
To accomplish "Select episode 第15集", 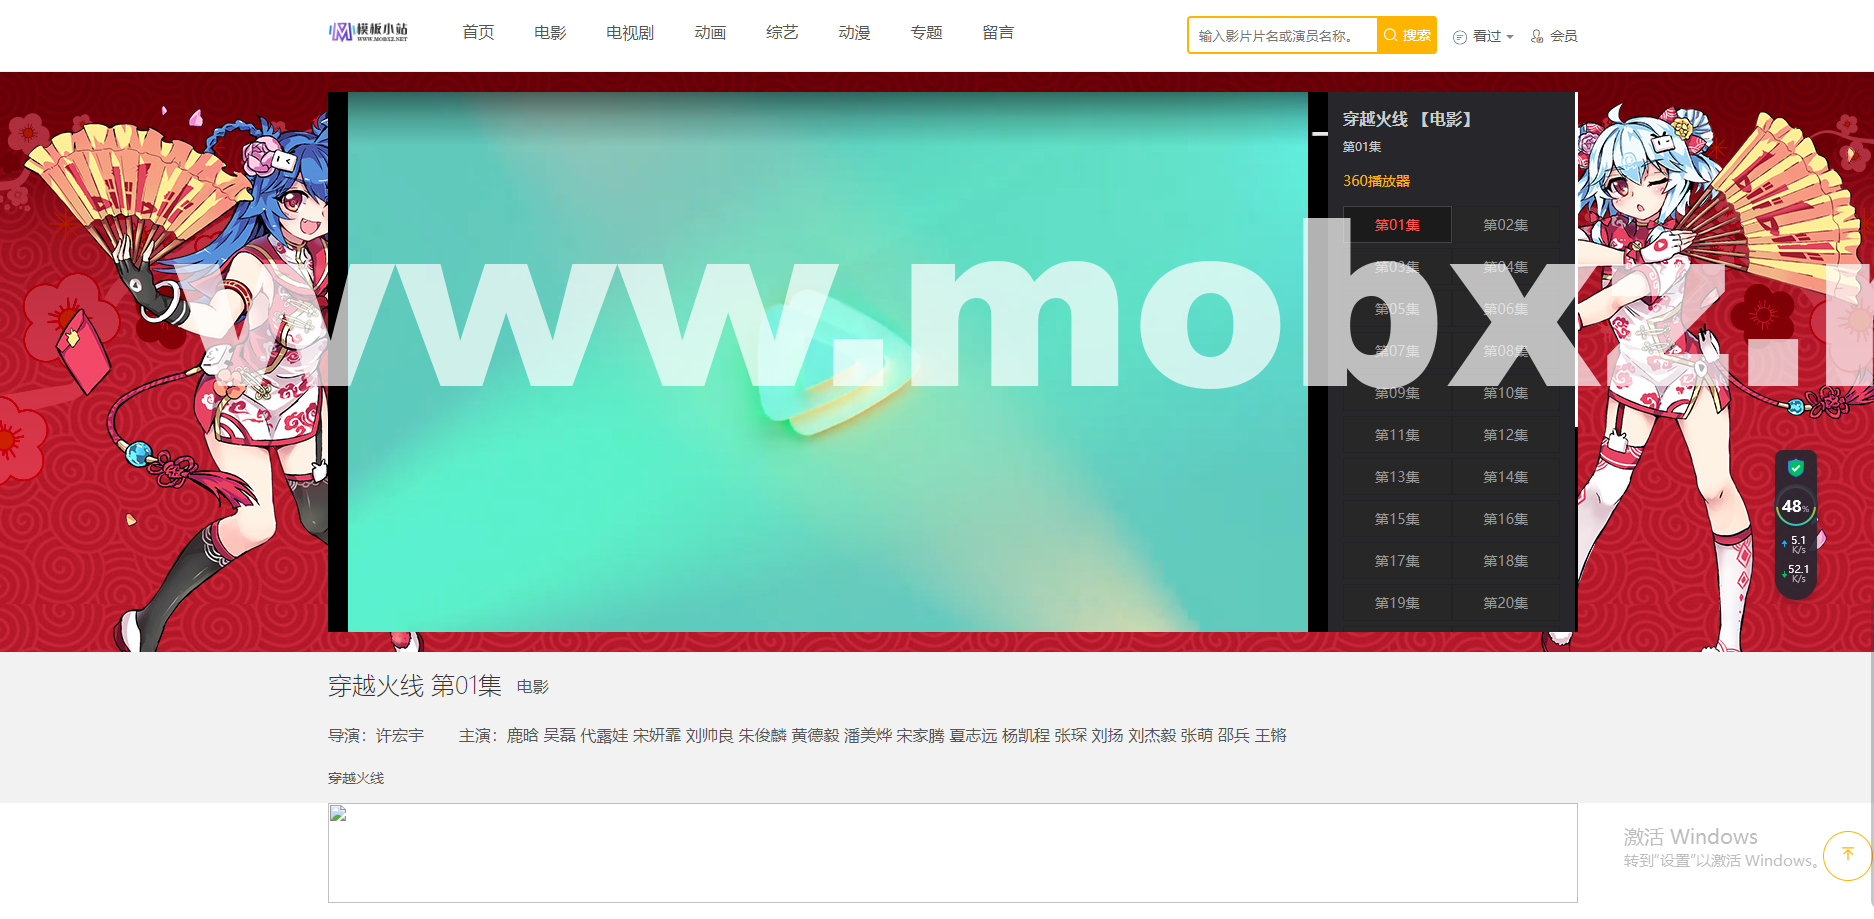I will tap(1397, 519).
